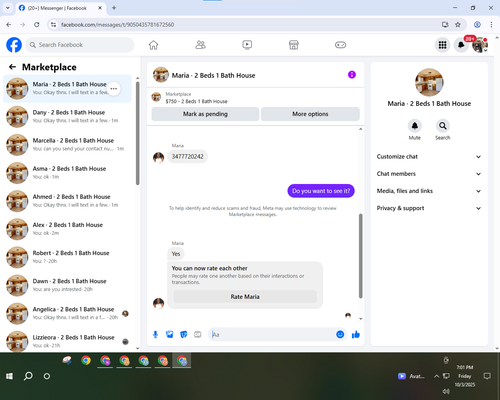The height and width of the screenshot is (400, 500).
Task: Open the Watch video icon
Action: coord(247,45)
